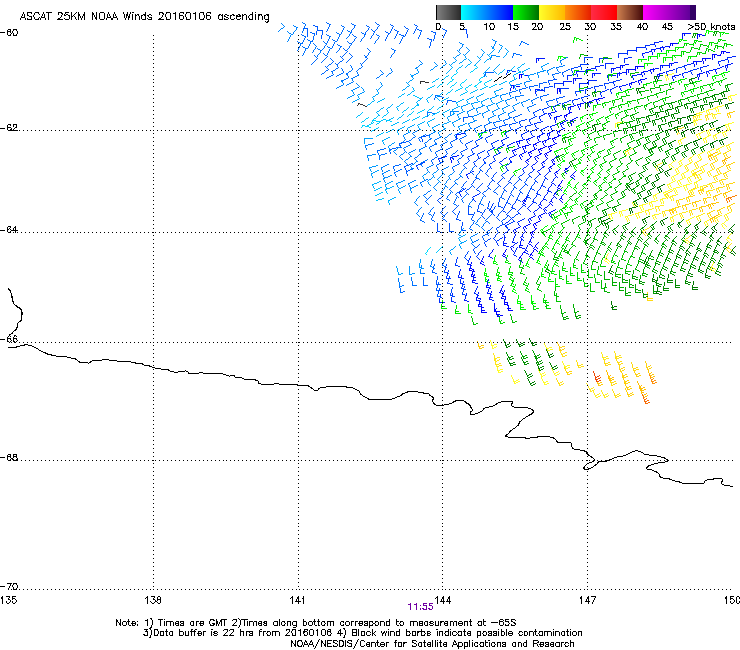Pick the blue 10-15 knots legend swatch
Viewport: 740px width, 650px height.
click(500, 12)
